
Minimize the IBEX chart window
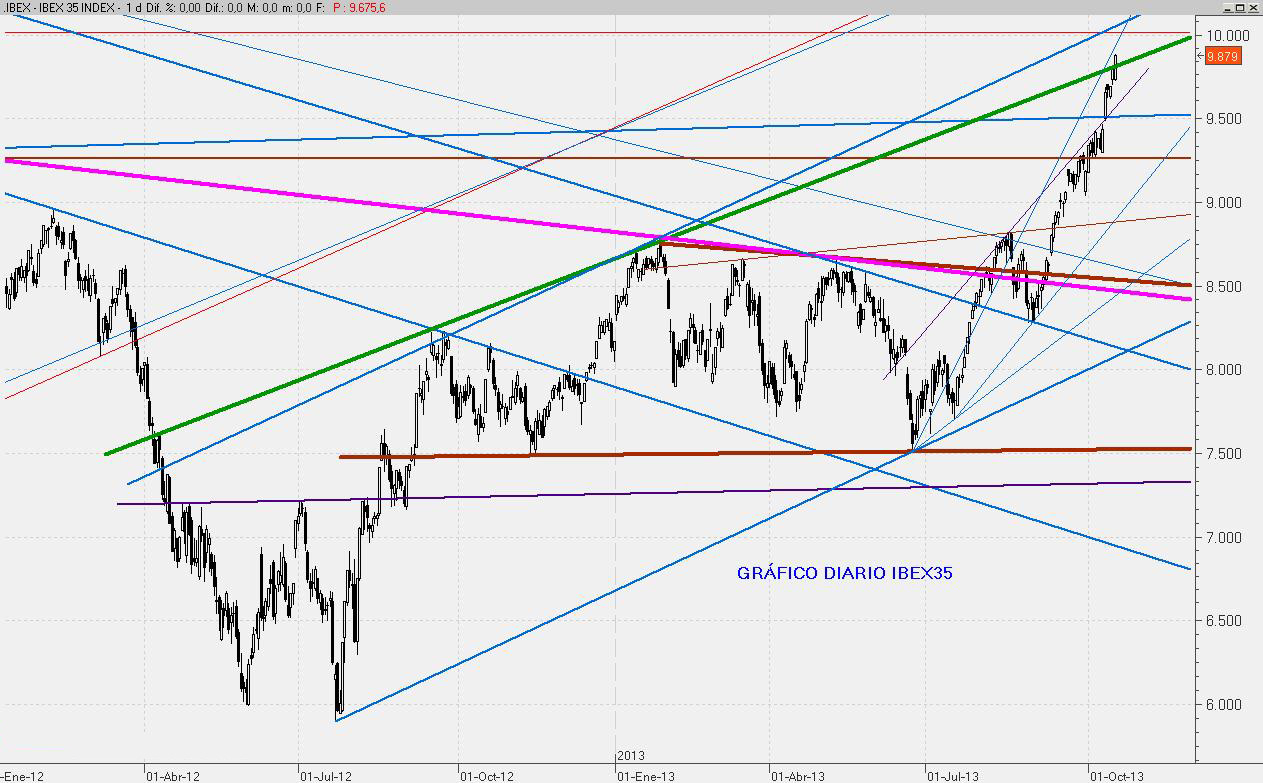1226,7
